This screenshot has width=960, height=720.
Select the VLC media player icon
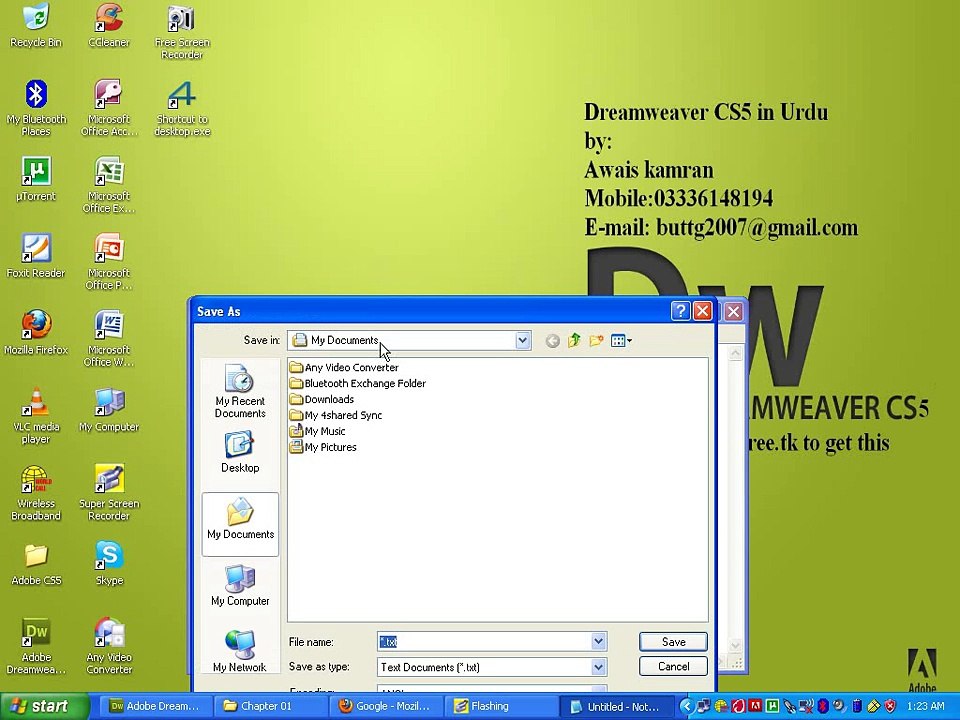click(x=36, y=416)
